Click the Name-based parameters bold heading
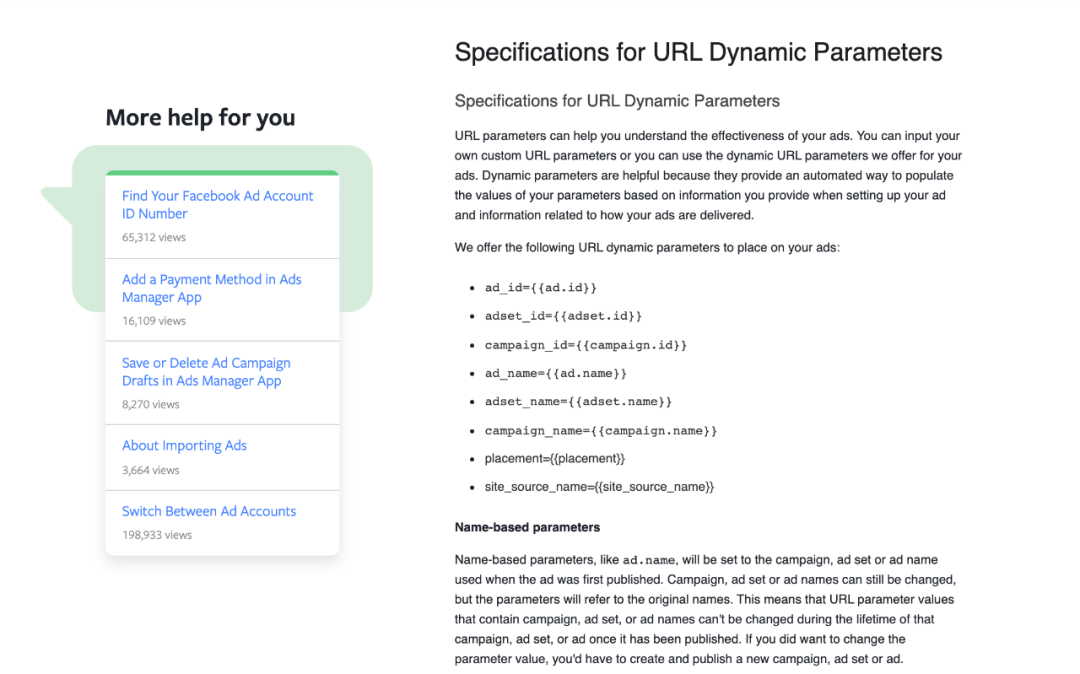Screen dimensions: 1080x674 (527, 527)
